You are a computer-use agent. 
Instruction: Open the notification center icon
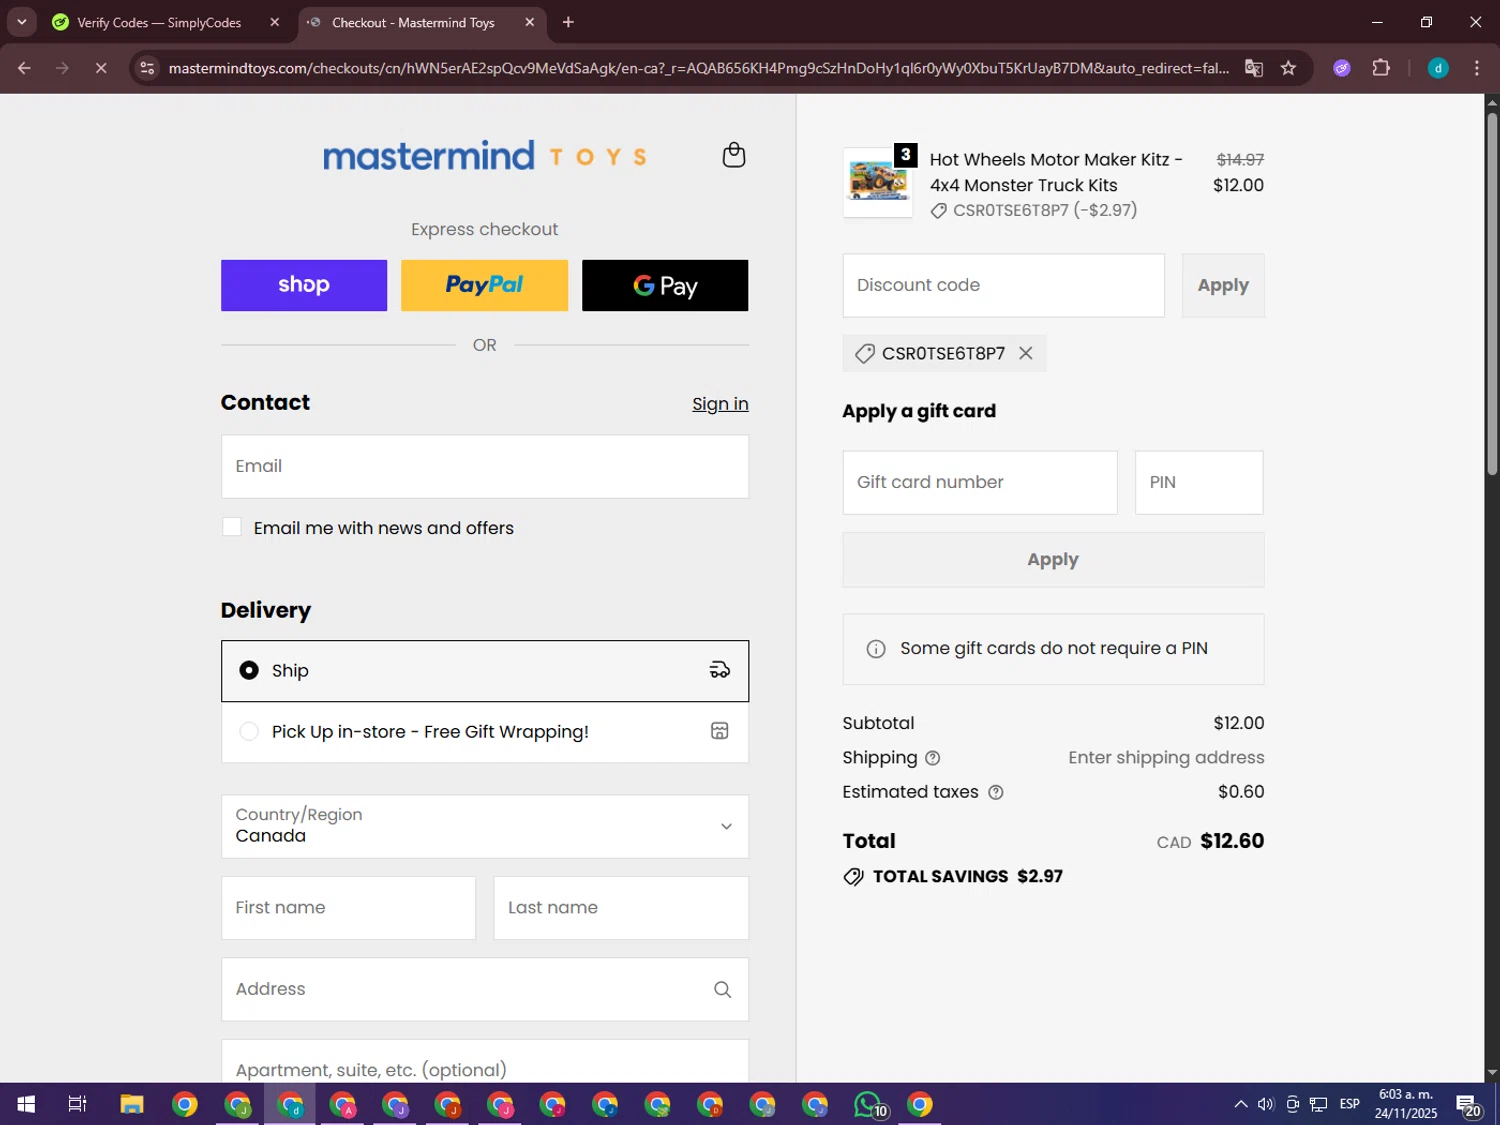point(1469,1104)
